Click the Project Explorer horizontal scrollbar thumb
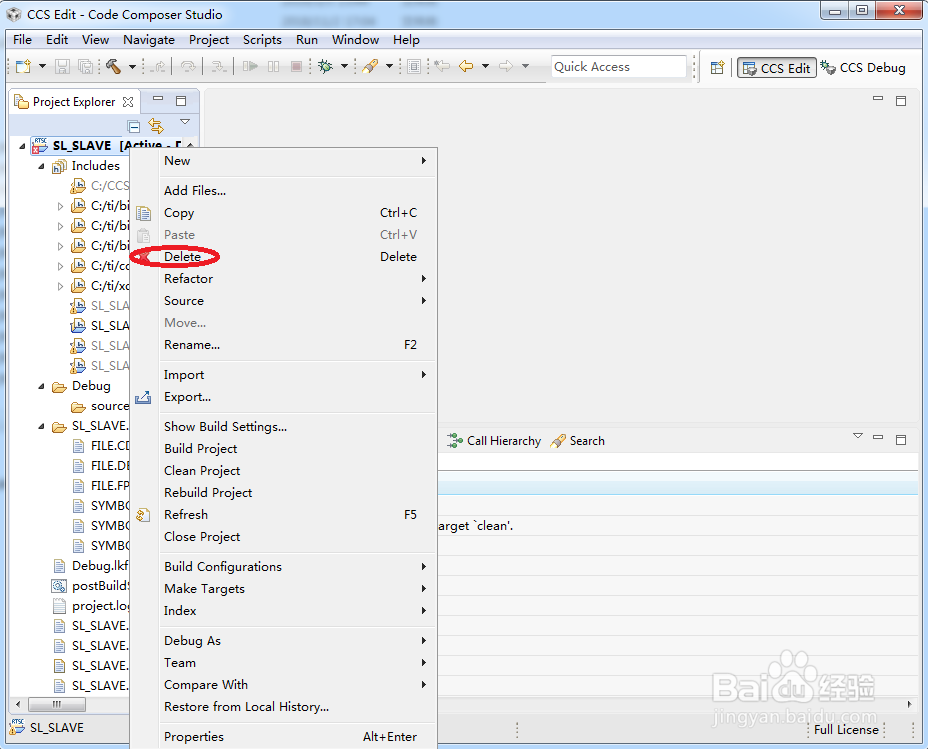Image resolution: width=928 pixels, height=749 pixels. pyautogui.click(x=57, y=705)
